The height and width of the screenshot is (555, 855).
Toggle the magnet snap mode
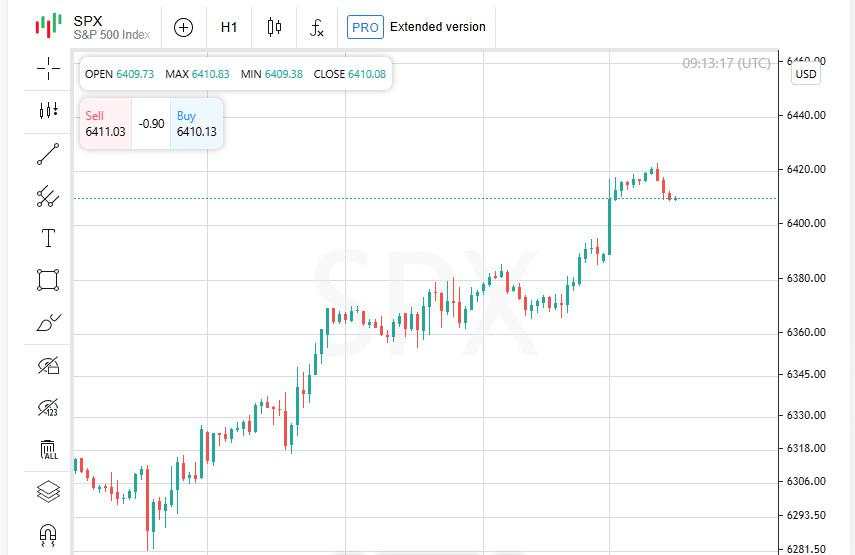click(x=48, y=535)
